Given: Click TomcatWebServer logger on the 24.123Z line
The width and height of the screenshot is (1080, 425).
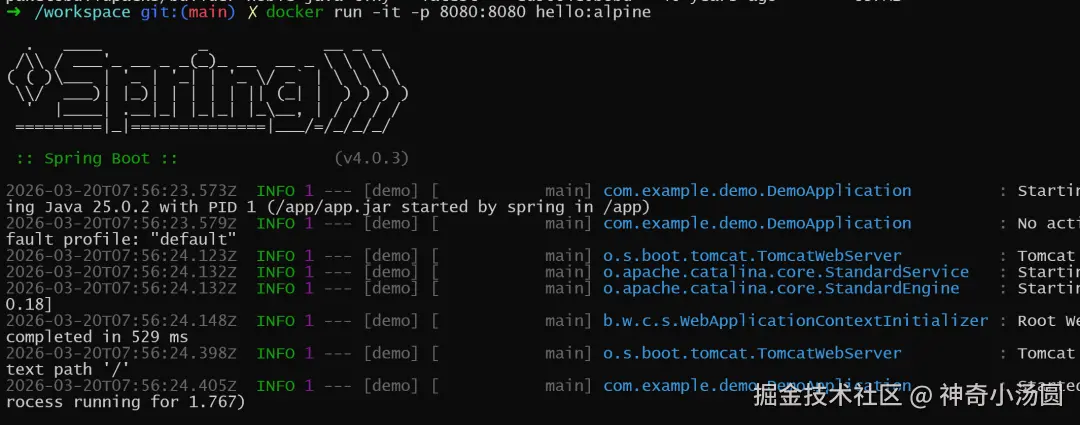Looking at the screenshot, I should click(752, 256).
